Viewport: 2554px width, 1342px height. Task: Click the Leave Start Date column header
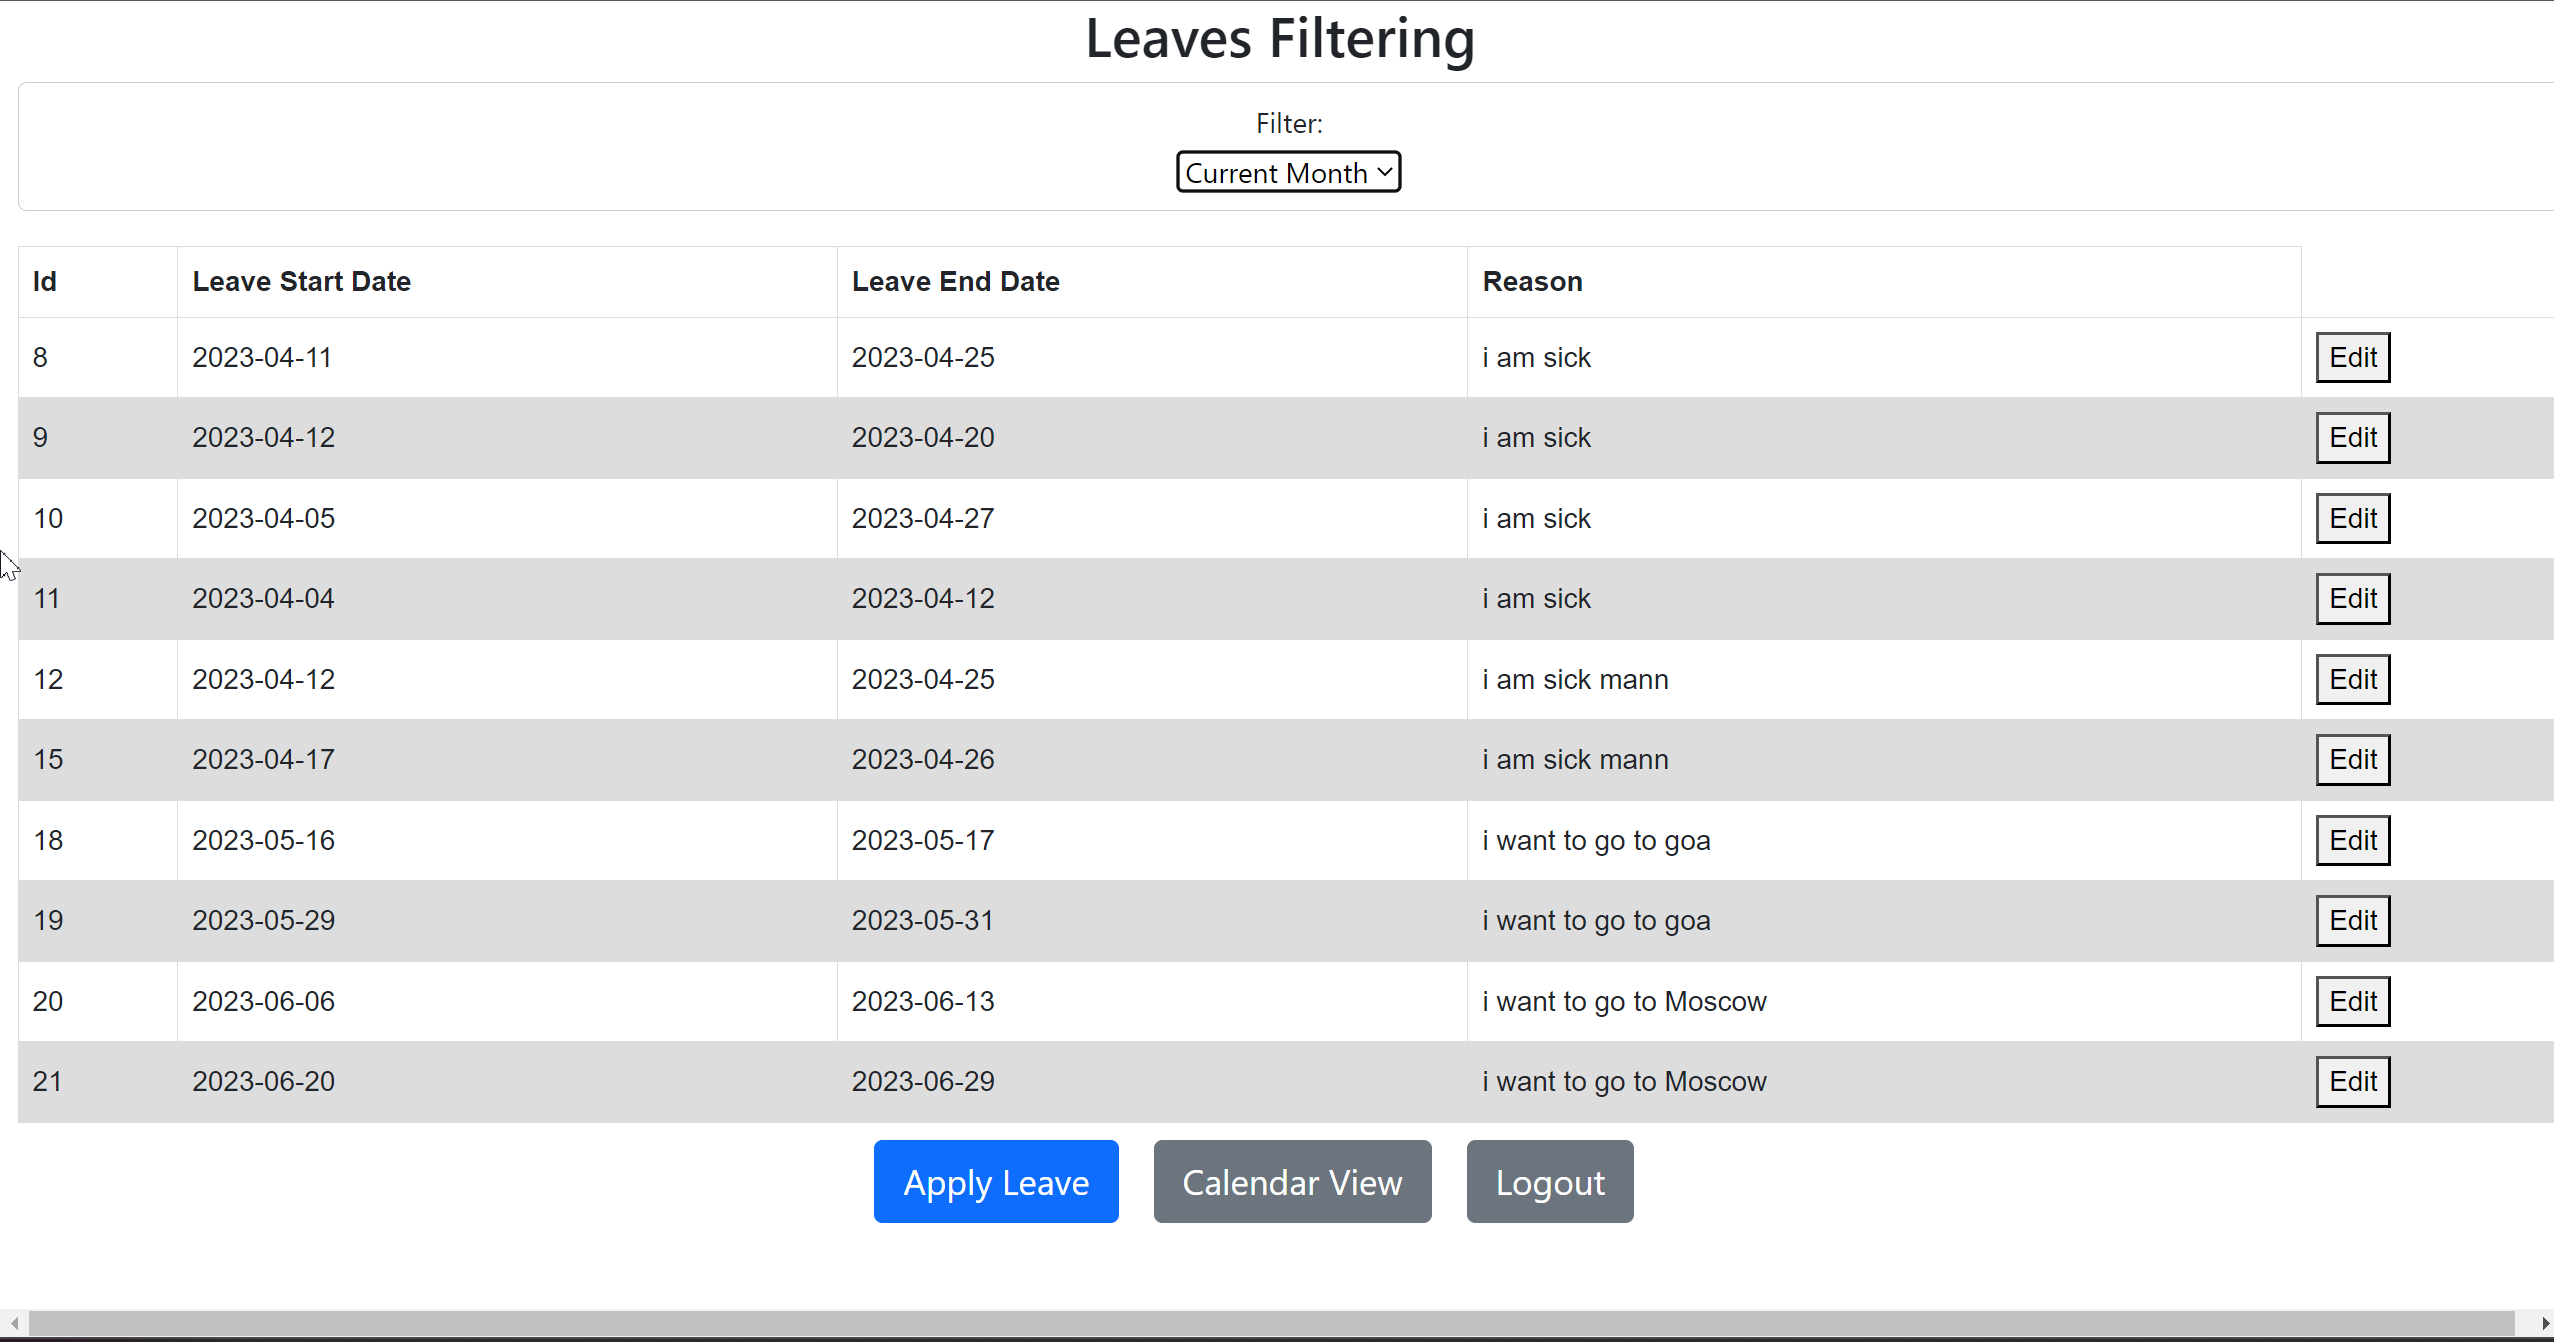(301, 281)
